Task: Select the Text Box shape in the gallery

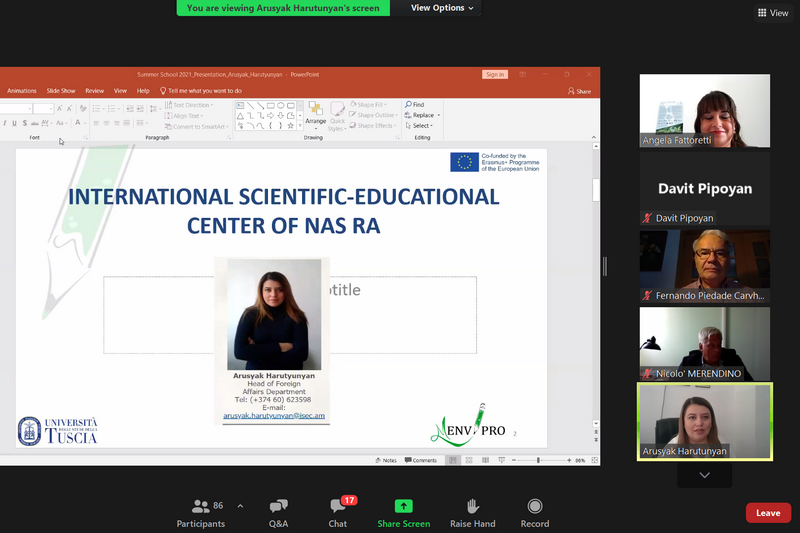Action: (240, 106)
